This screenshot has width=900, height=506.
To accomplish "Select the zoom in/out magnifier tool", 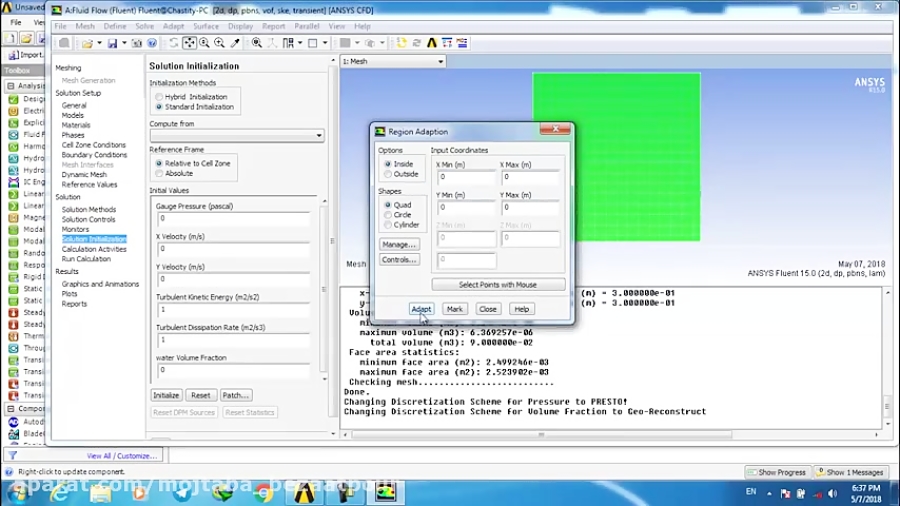I will pyautogui.click(x=204, y=43).
